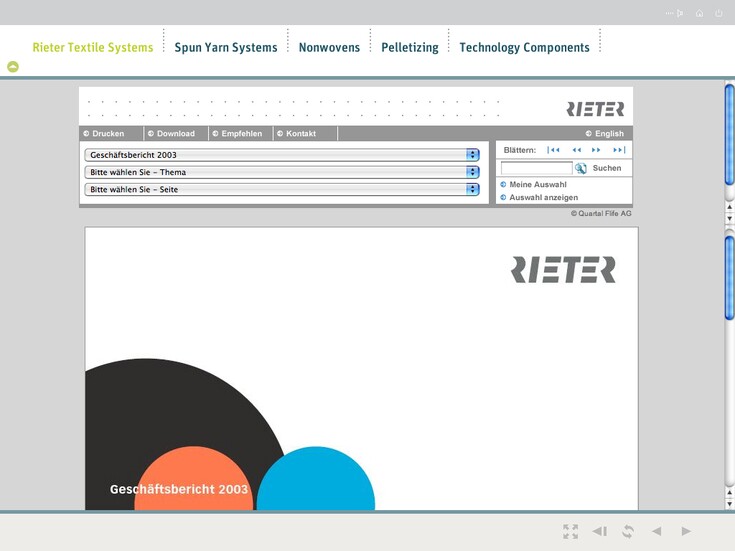
Task: Click the home icon in top bar
Action: 699,13
